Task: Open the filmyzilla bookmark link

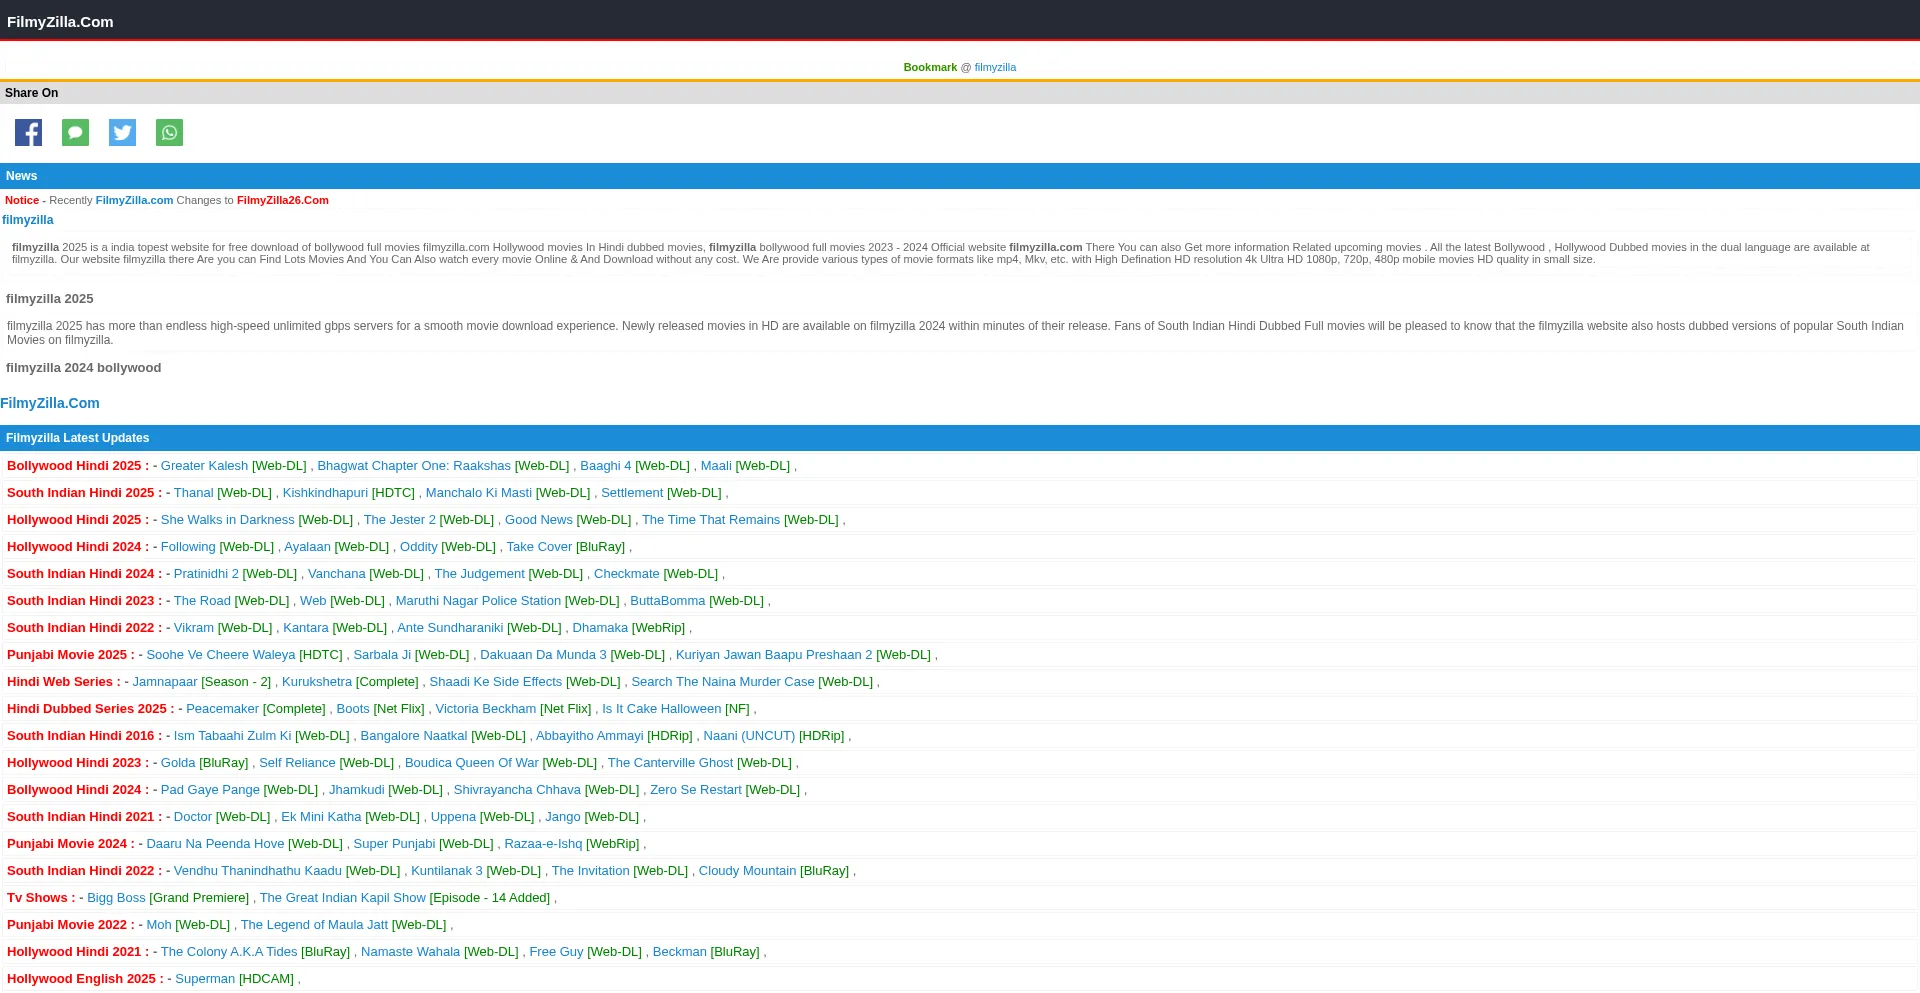Action: click(995, 67)
